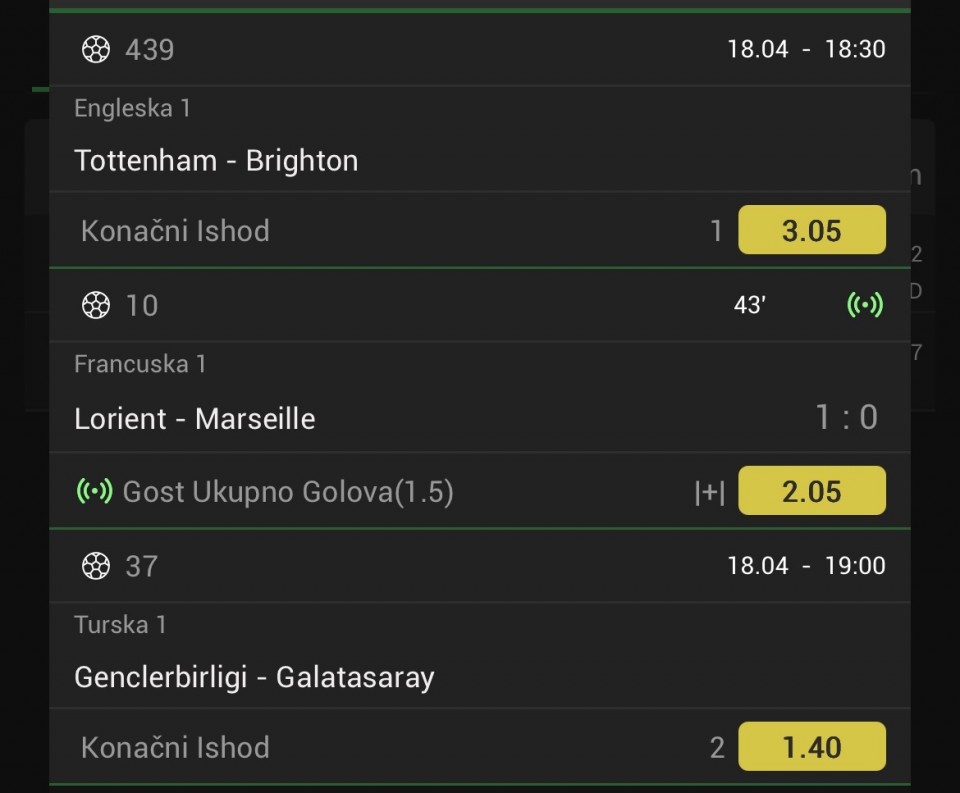
Task: Click the soccer ball icon beside 37
Action: (95, 566)
